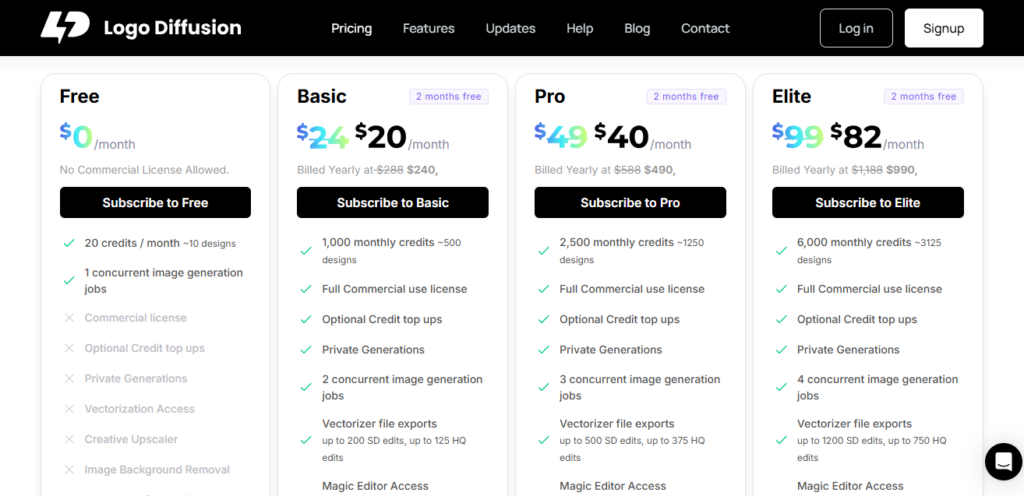Click the X icon beside Creative Upscaler
The image size is (1024, 496).
pos(69,439)
